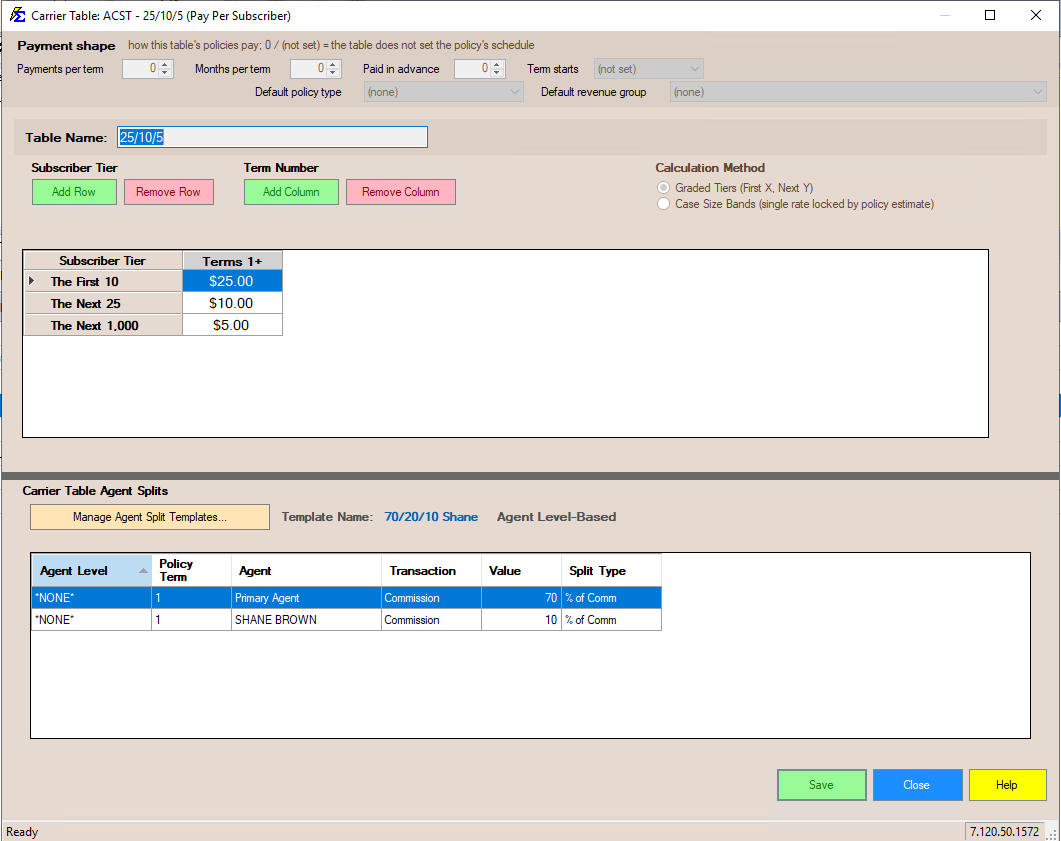Screen dimensions: 1061x841
Task: Increase Payments per term value
Action: (165, 65)
